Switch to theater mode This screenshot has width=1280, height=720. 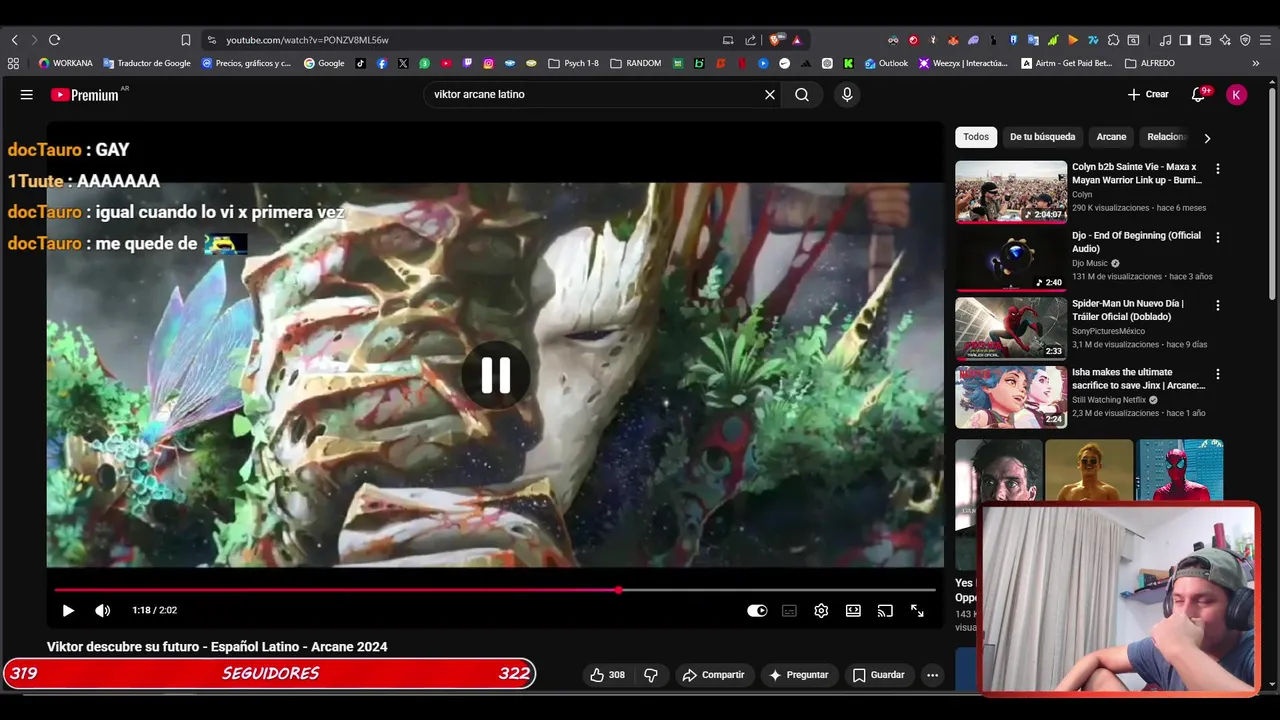[853, 610]
